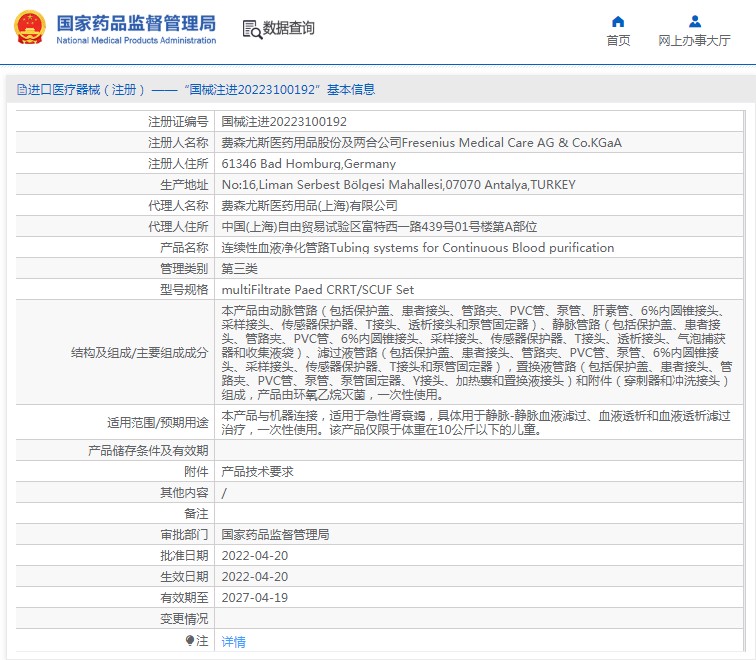Click address 61346 Bad Homburg,Germany
This screenshot has height=660, width=756.
tap(309, 164)
